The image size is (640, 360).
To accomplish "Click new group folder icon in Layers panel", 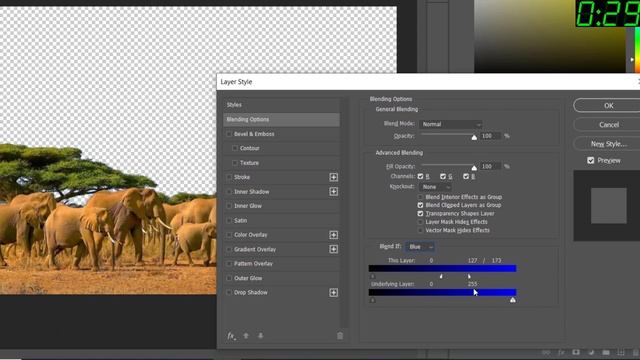I will coord(606,353).
